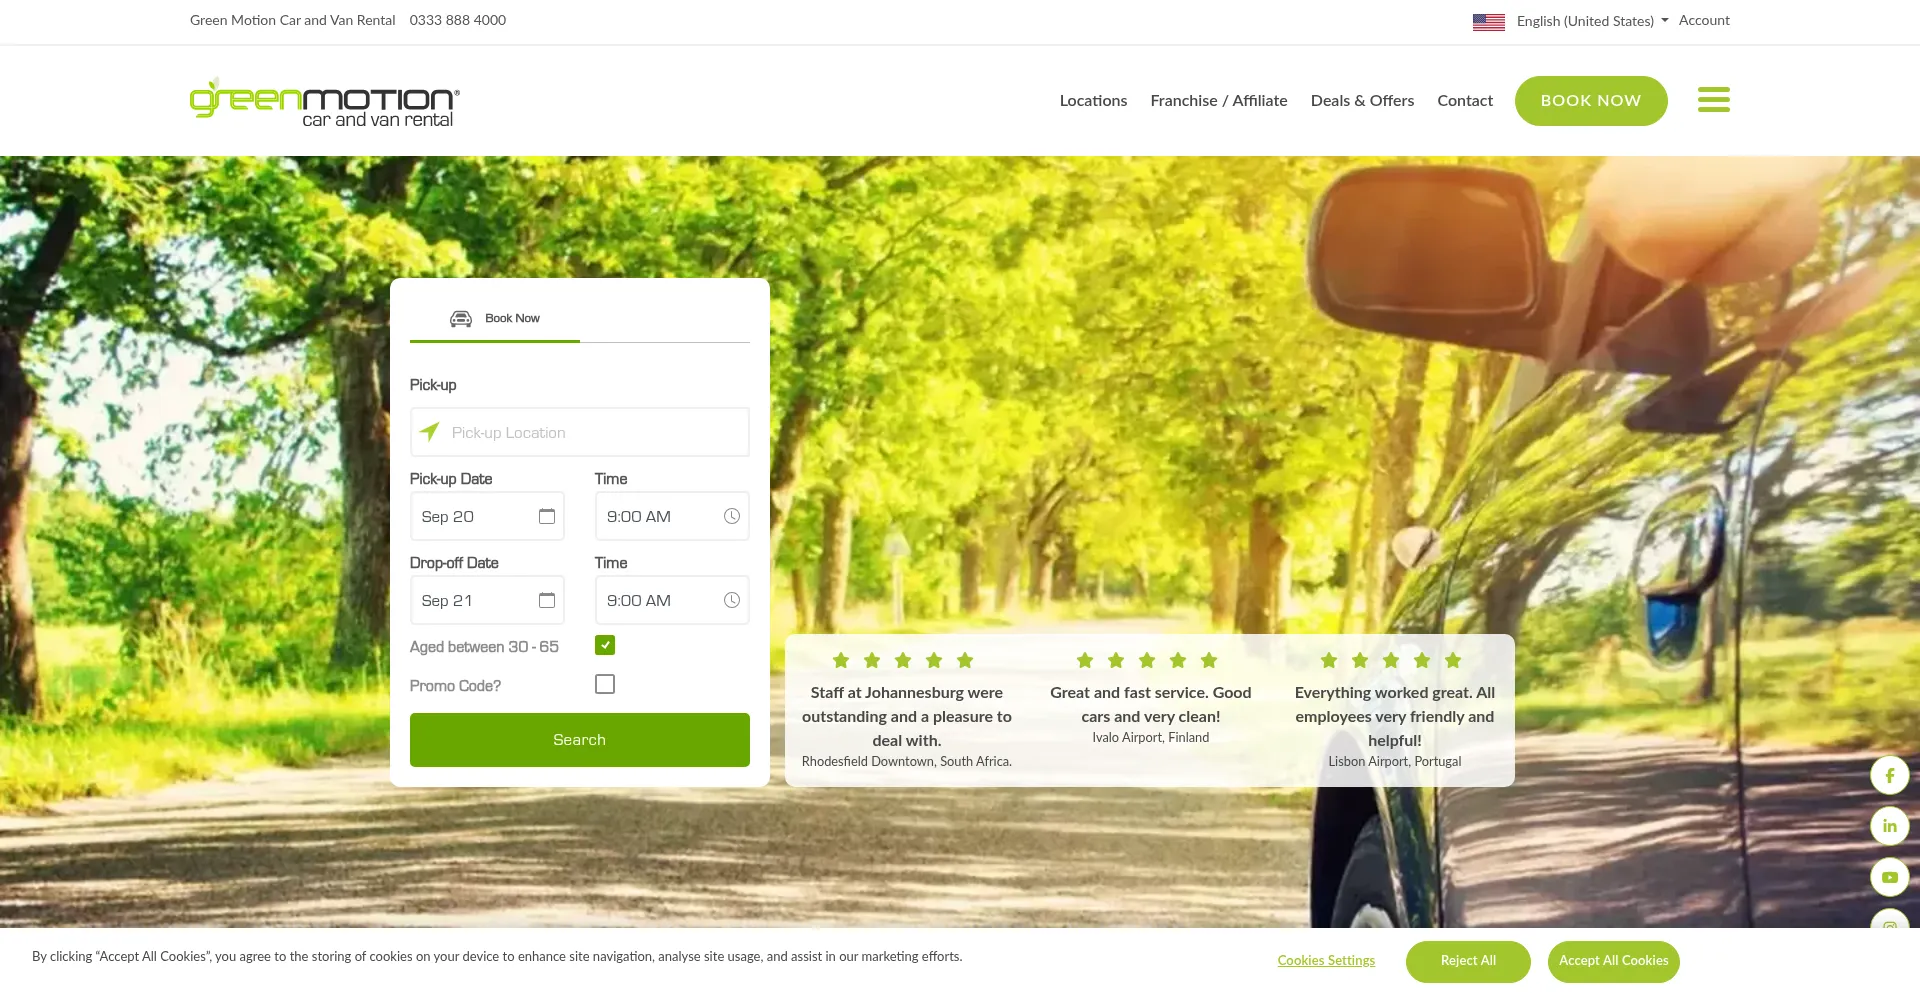Click the Account link
The width and height of the screenshot is (1920, 993).
(x=1704, y=21)
